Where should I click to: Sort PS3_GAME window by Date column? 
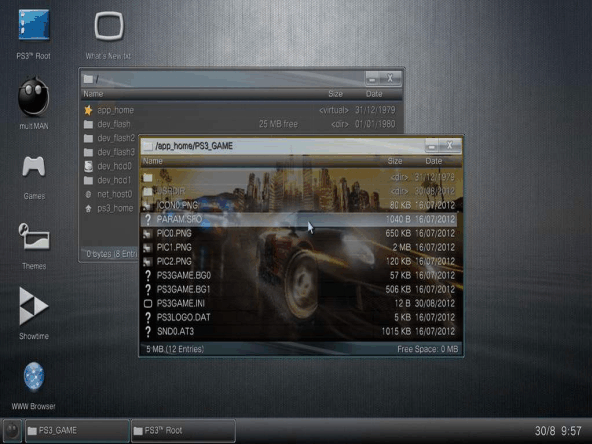433,161
